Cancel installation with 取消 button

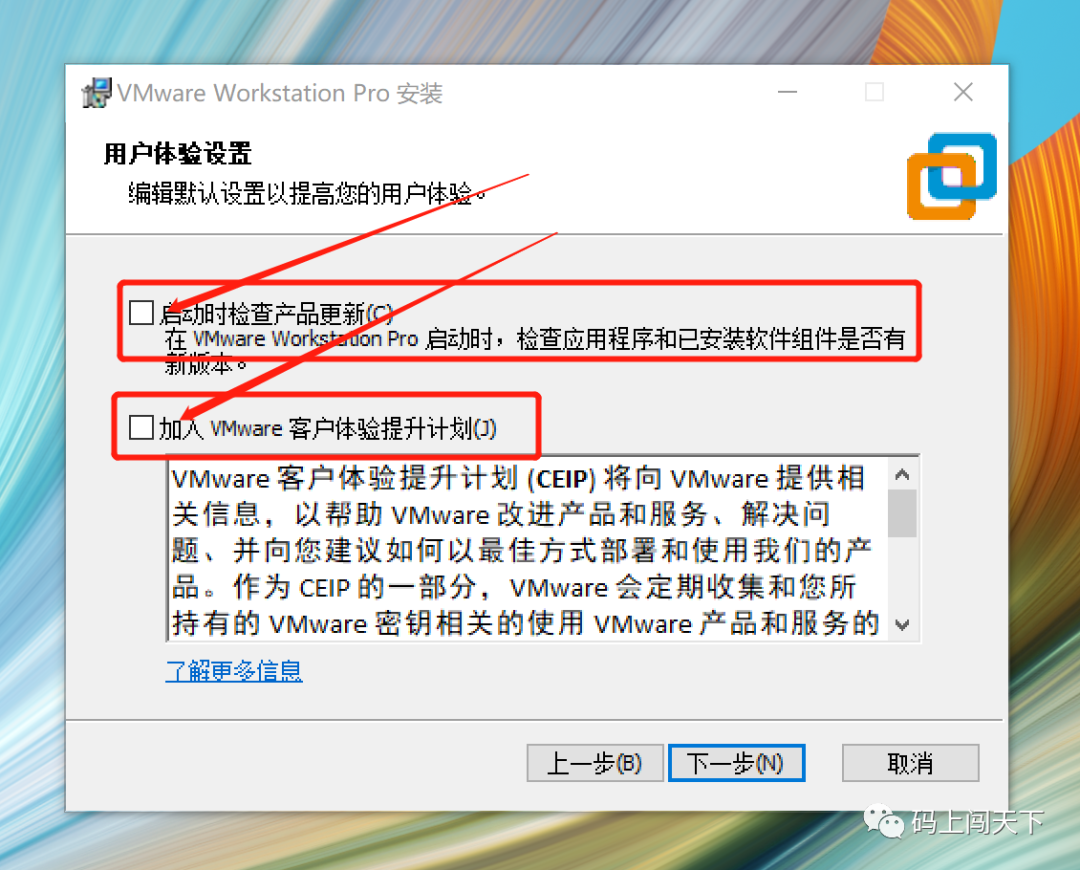click(x=911, y=763)
